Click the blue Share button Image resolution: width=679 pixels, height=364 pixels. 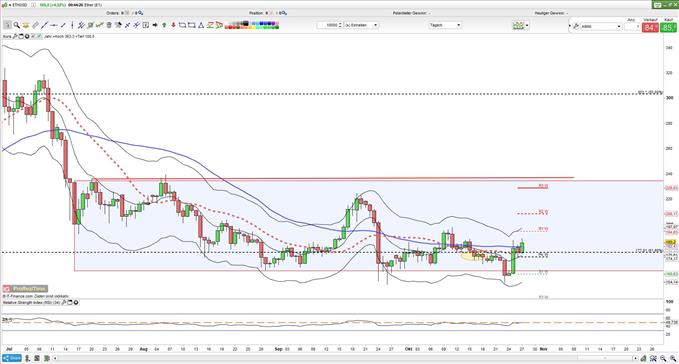[x=12, y=358]
